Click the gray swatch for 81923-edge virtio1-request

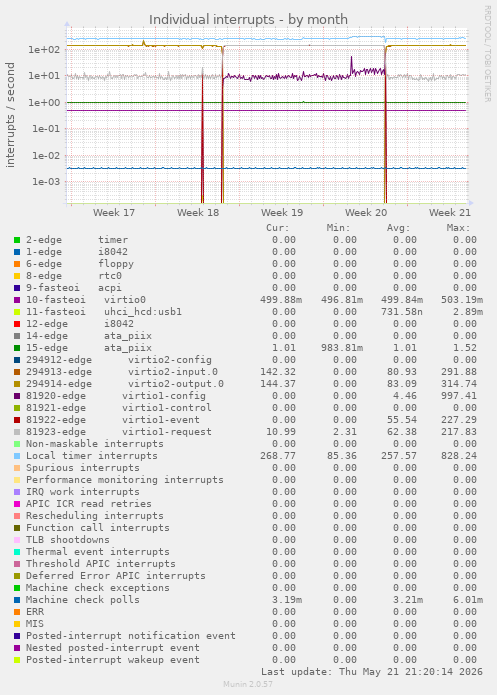click(x=17, y=432)
